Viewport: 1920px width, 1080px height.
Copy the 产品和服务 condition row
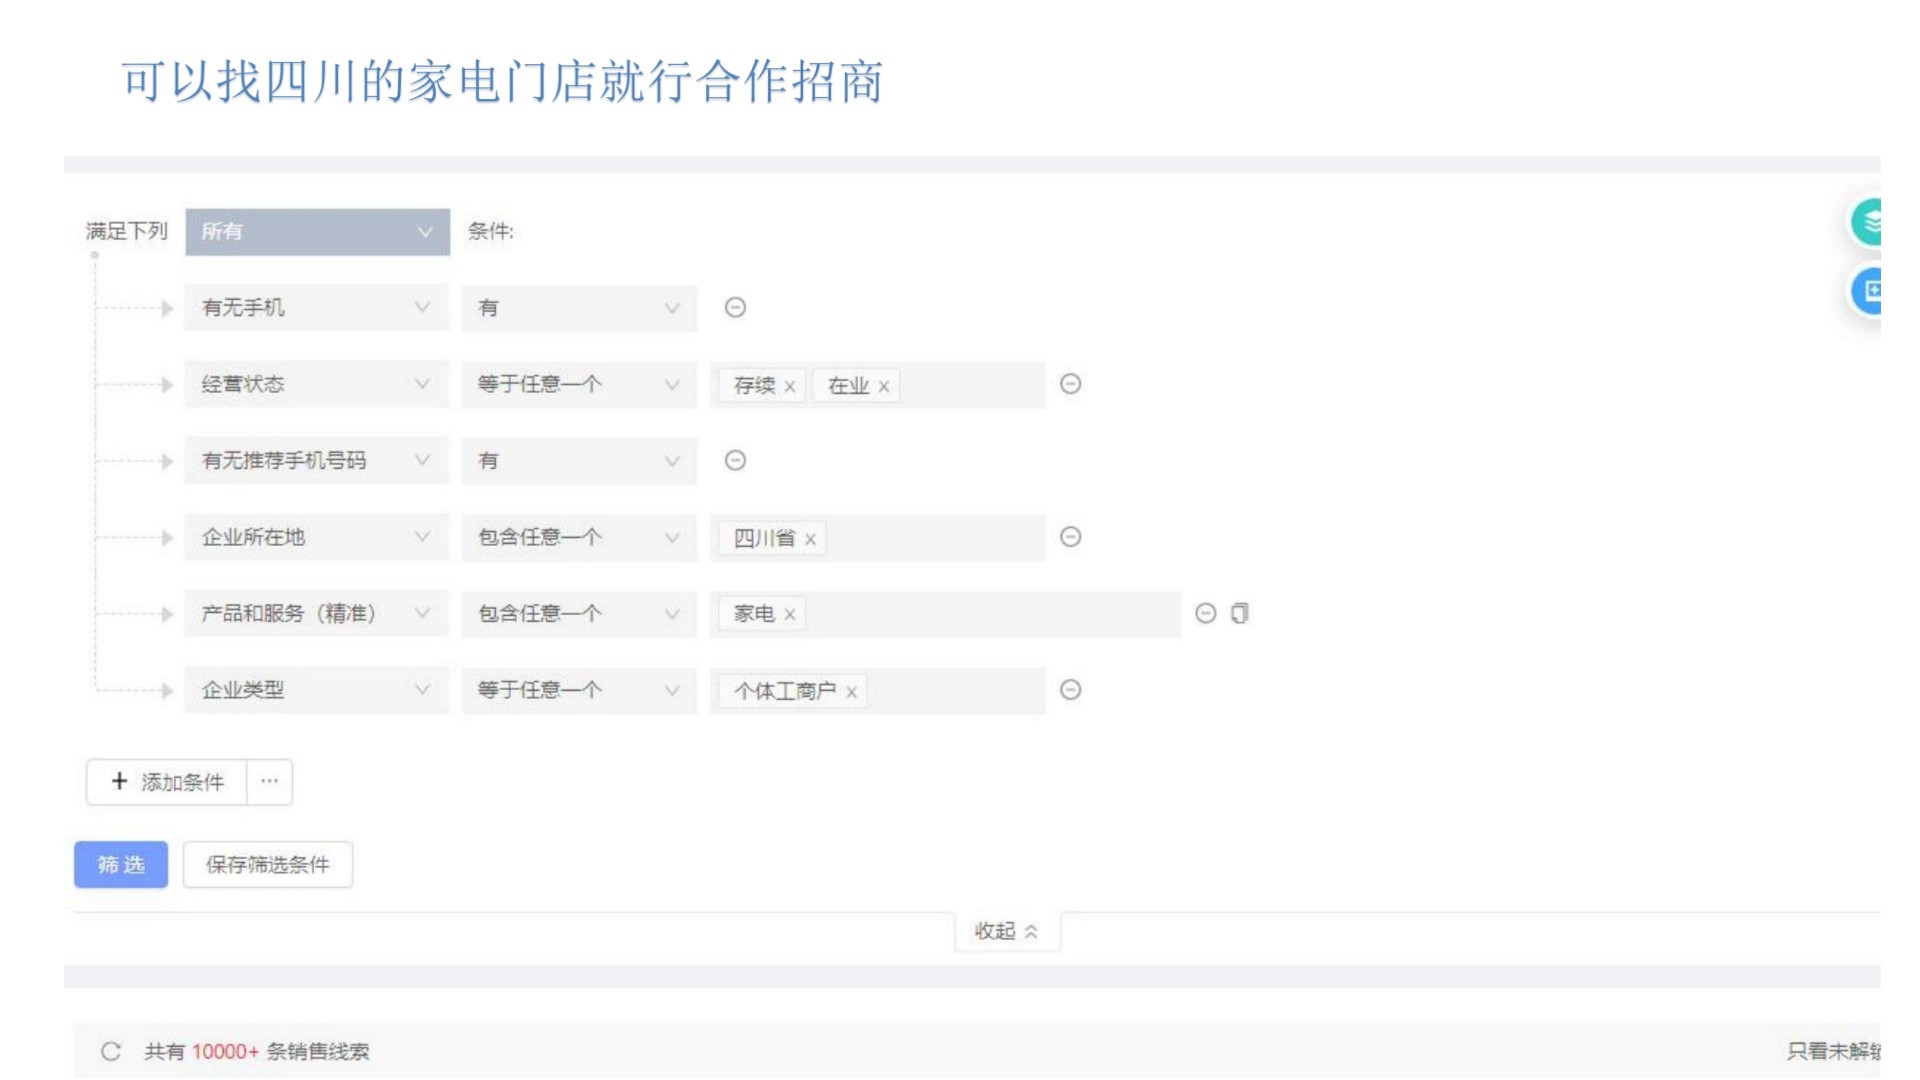tap(1240, 614)
